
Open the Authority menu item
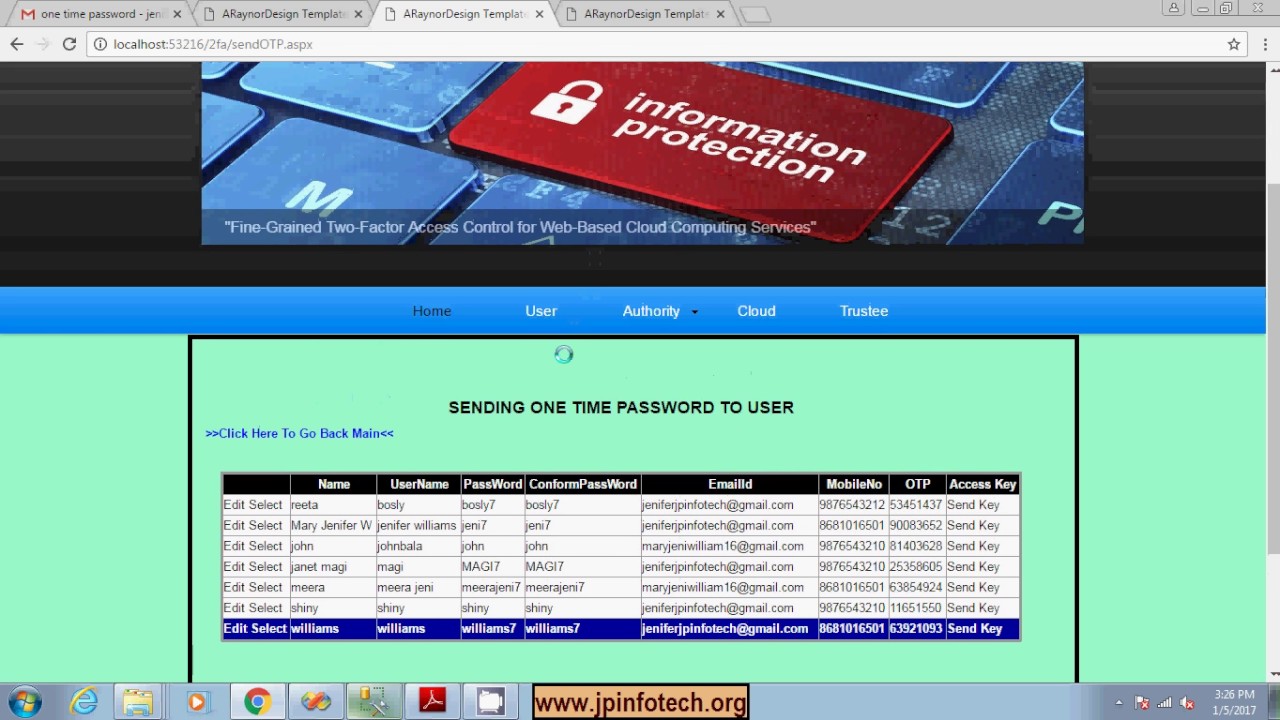[651, 311]
